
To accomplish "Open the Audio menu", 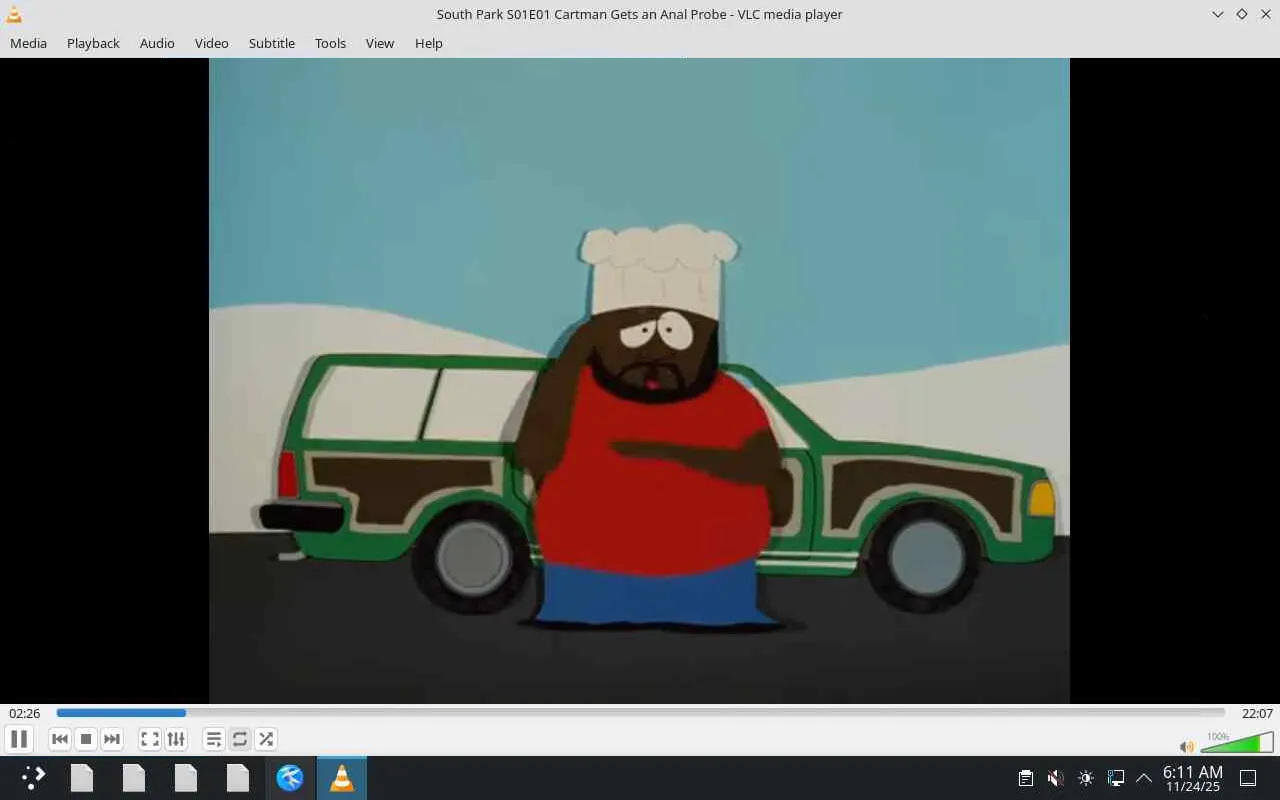I will pos(157,43).
